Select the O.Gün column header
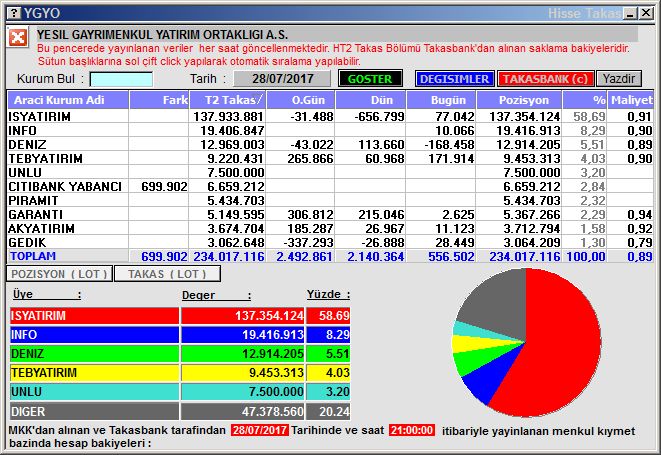Image resolution: width=661 pixels, height=455 pixels. click(x=301, y=100)
